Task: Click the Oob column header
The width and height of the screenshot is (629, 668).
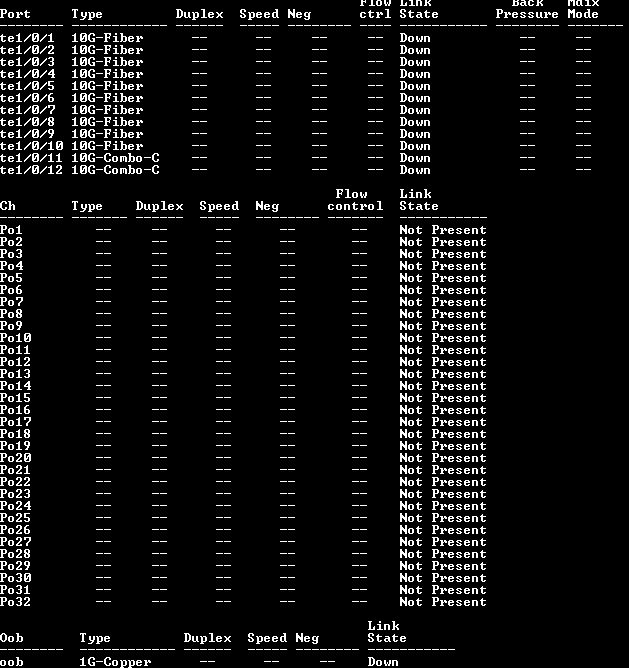Action: point(11,638)
